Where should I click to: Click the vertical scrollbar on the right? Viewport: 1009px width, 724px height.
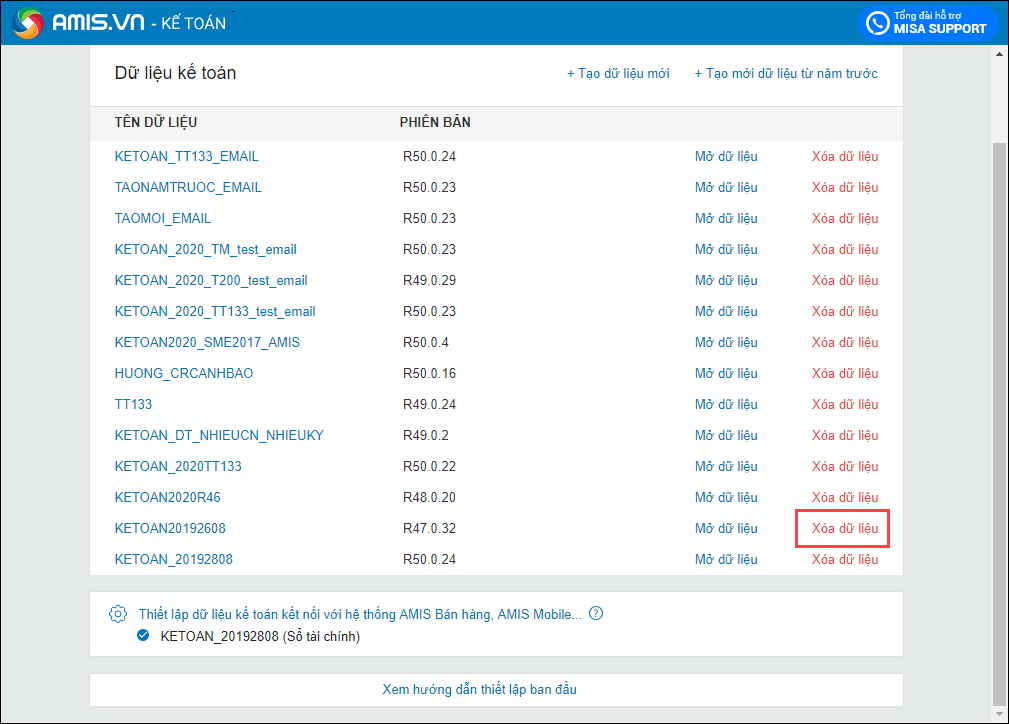tap(999, 400)
